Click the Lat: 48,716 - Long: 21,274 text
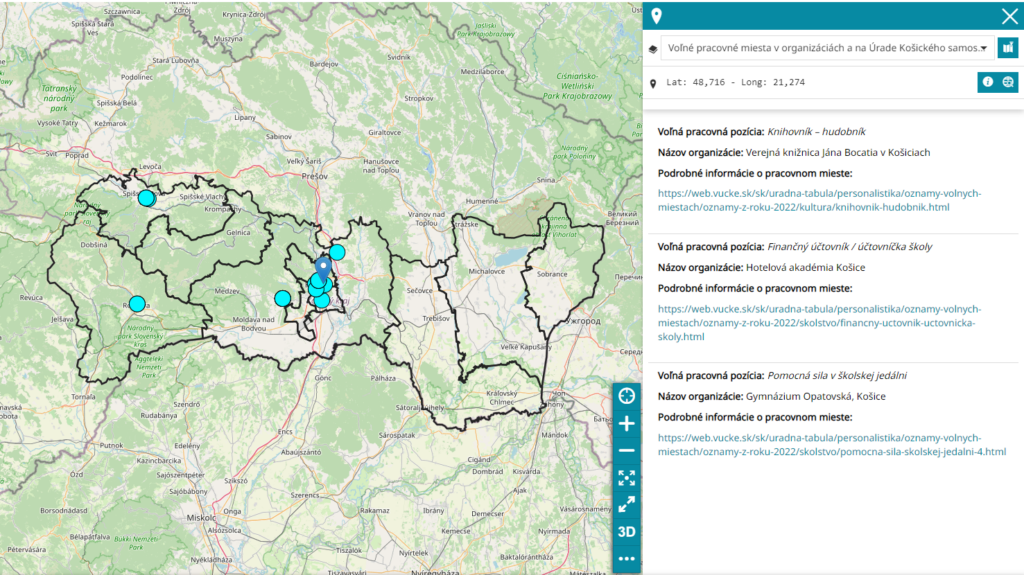 point(735,82)
